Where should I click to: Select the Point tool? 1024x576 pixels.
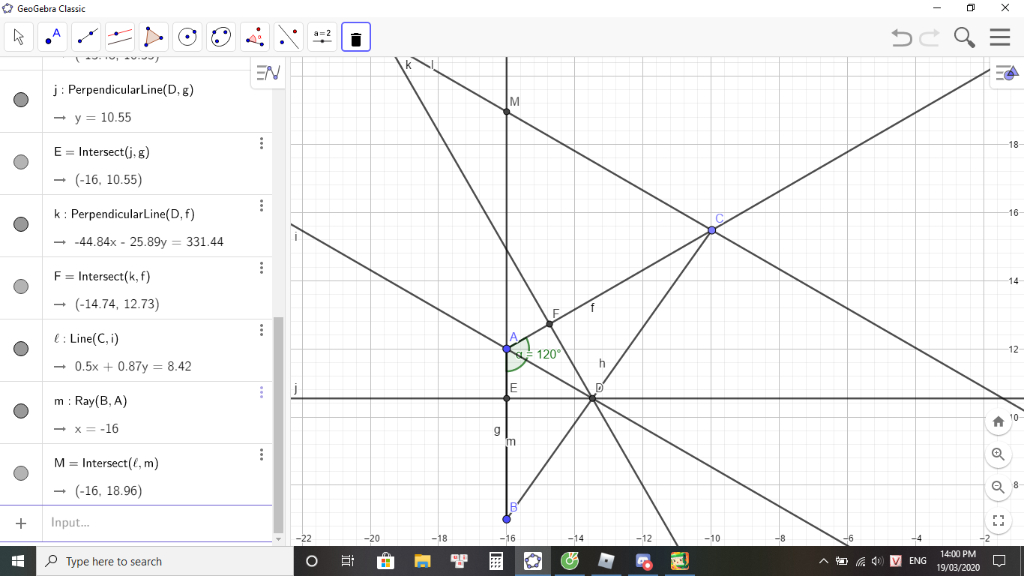click(52, 37)
